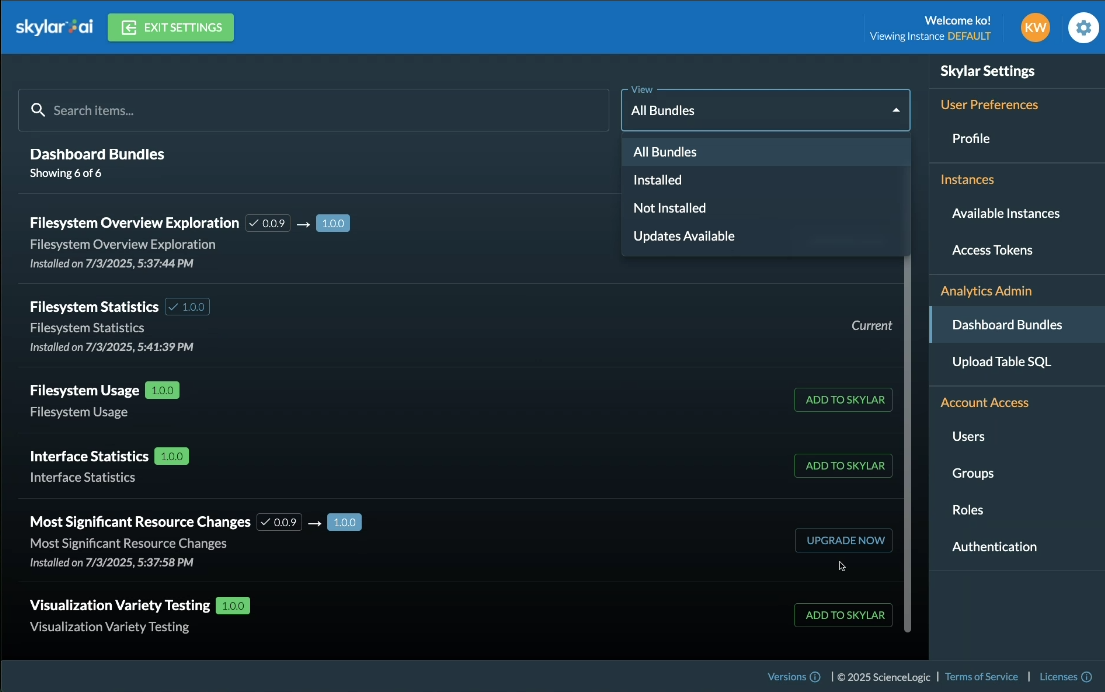
Task: Click the Skylar Settings panel heading
Action: (x=987, y=71)
